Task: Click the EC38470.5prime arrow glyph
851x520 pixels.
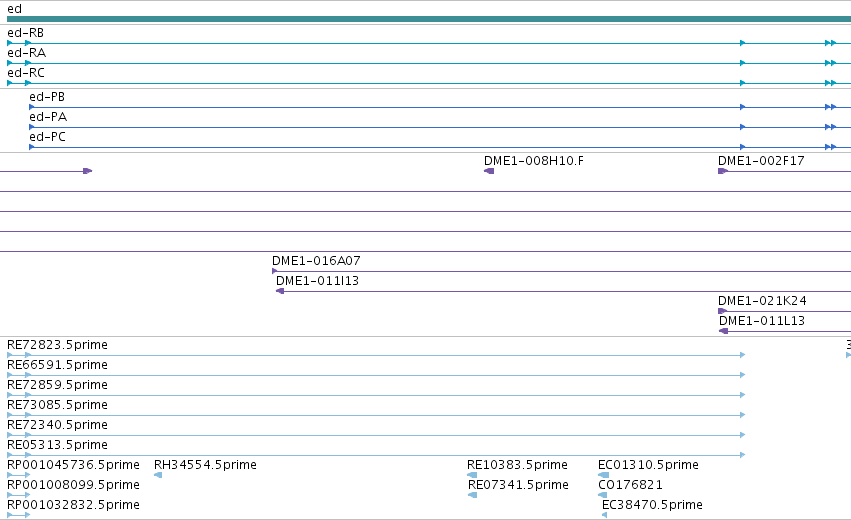Action: (x=605, y=515)
